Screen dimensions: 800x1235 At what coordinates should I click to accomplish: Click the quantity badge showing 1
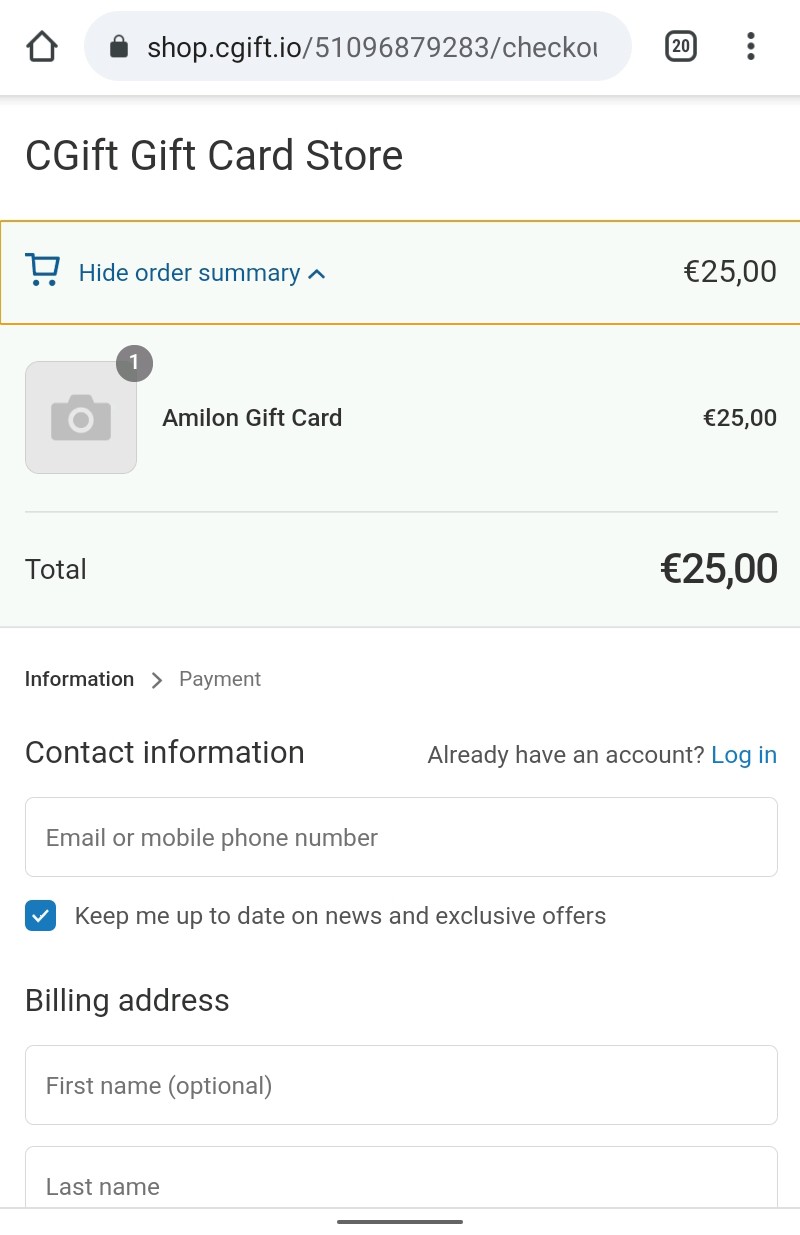pyautogui.click(x=134, y=363)
